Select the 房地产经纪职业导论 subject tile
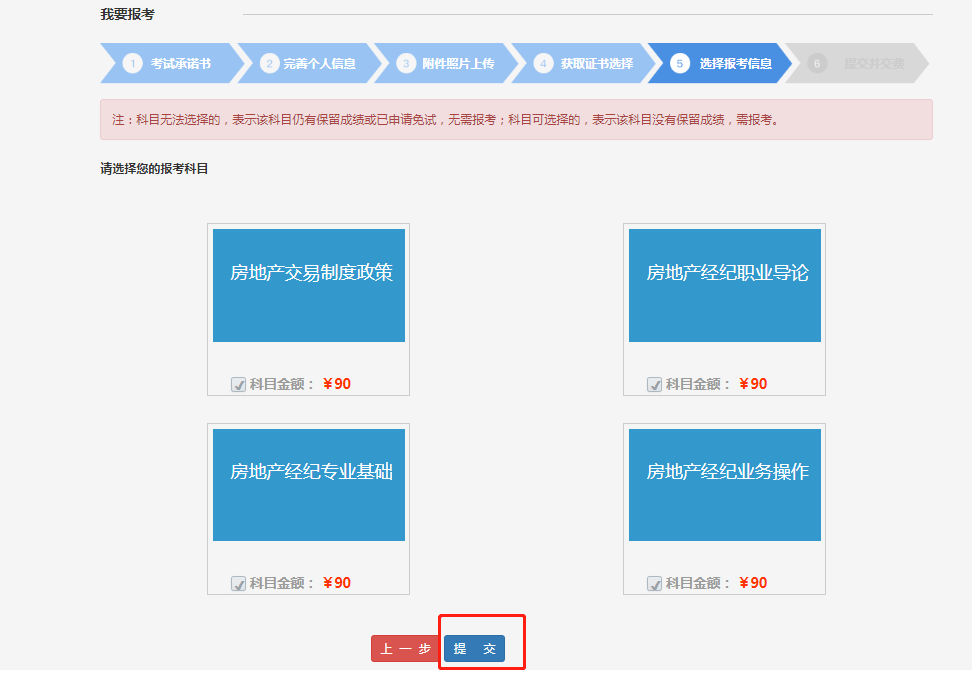 (x=725, y=285)
